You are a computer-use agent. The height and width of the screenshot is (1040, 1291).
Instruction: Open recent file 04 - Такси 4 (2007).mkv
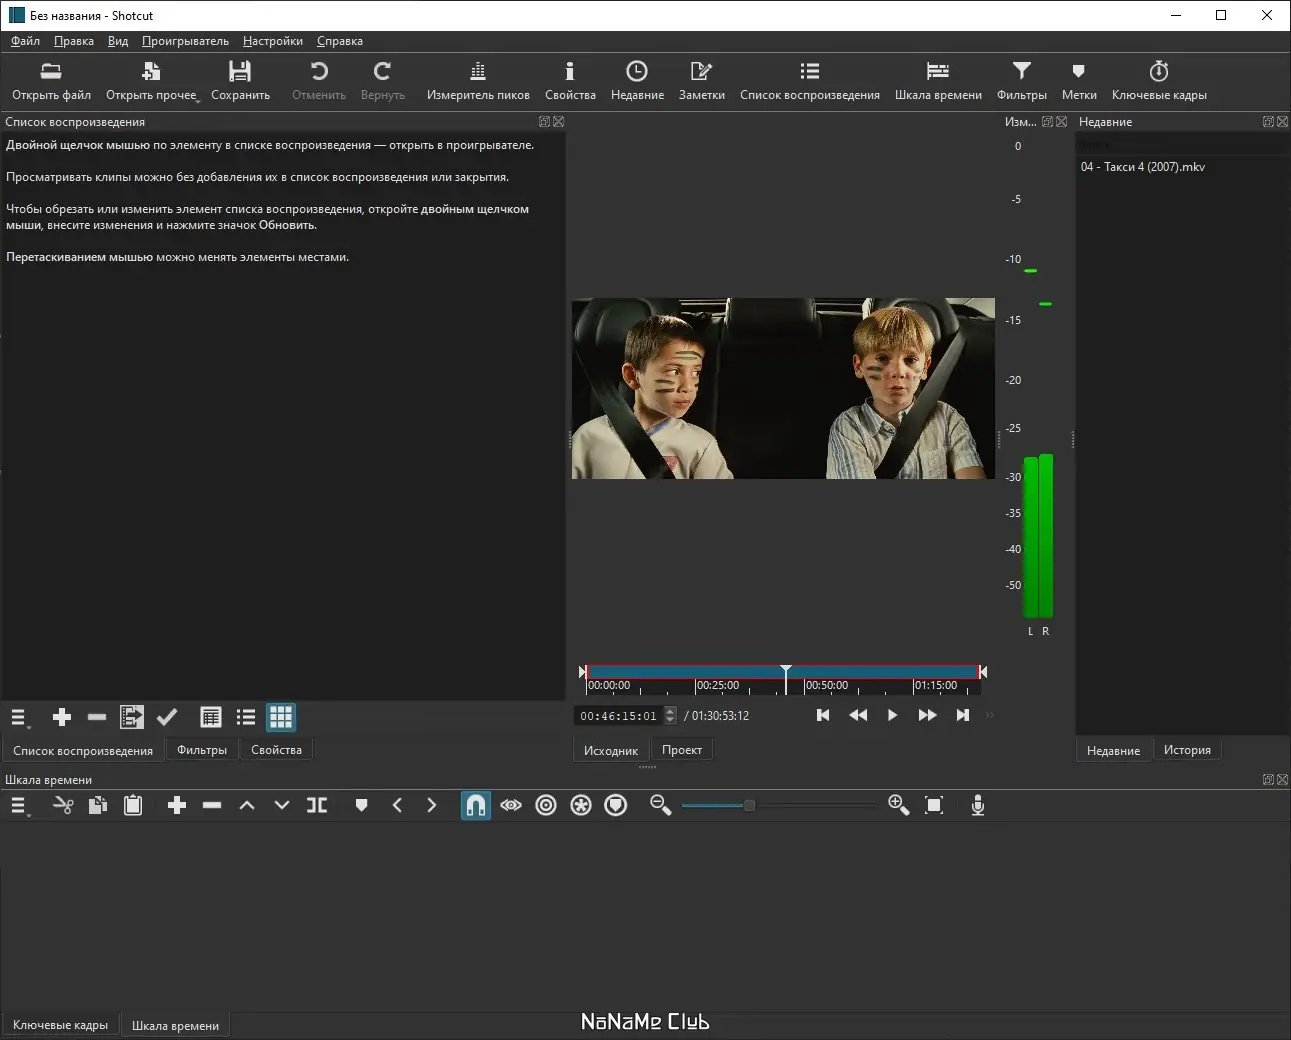1142,167
